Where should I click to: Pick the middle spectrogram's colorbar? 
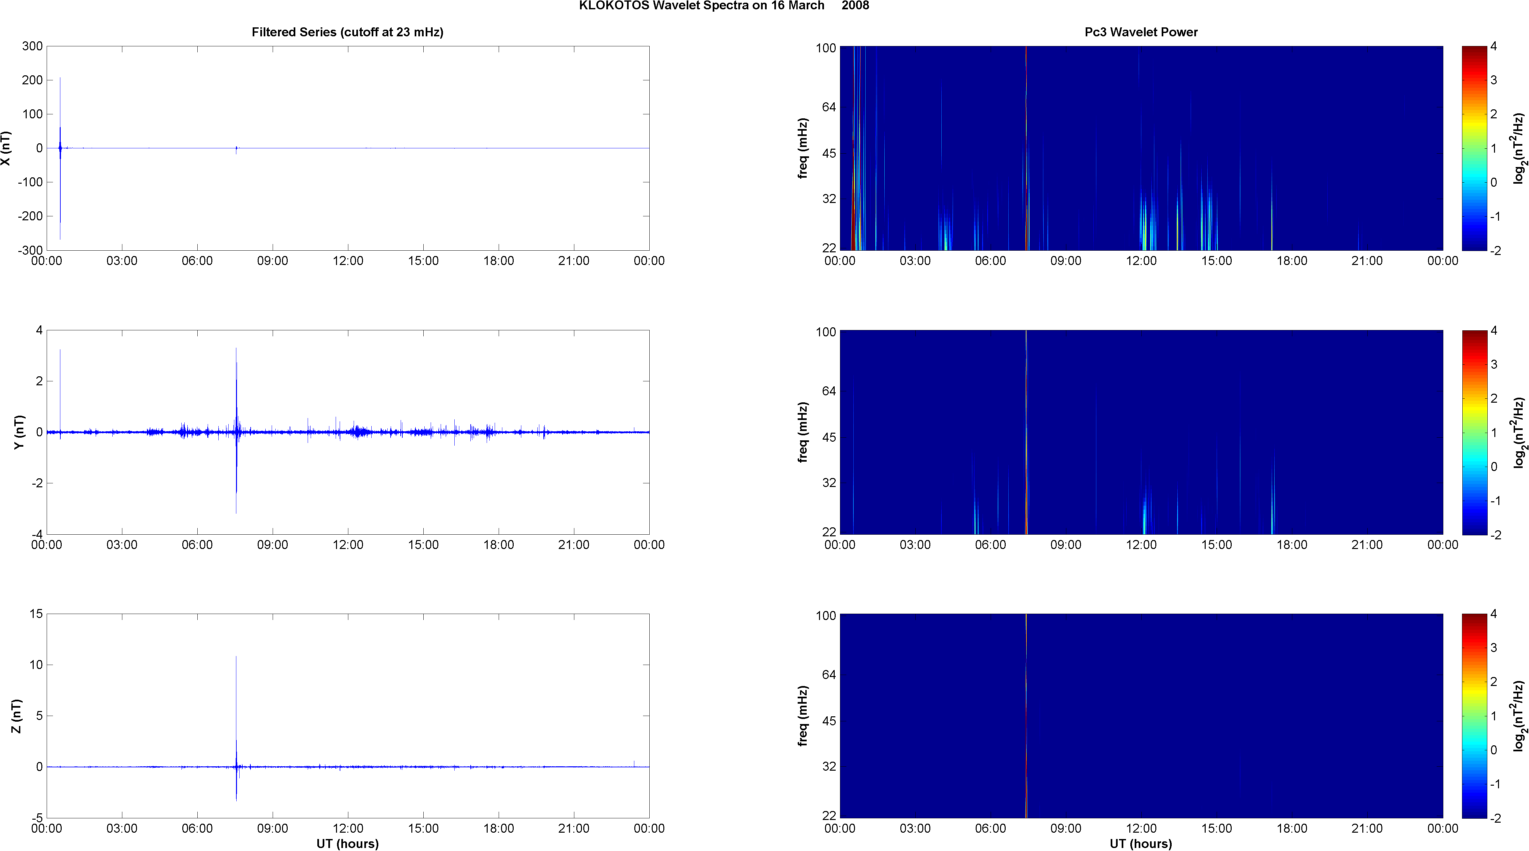pyautogui.click(x=1474, y=432)
